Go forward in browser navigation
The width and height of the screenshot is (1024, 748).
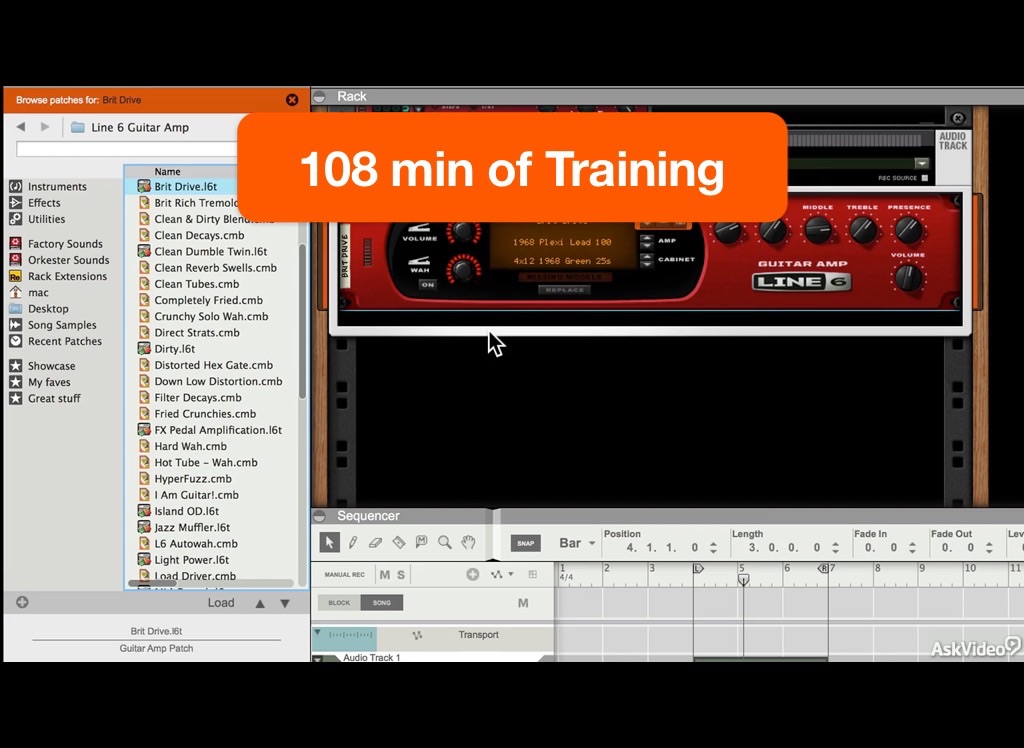44,127
